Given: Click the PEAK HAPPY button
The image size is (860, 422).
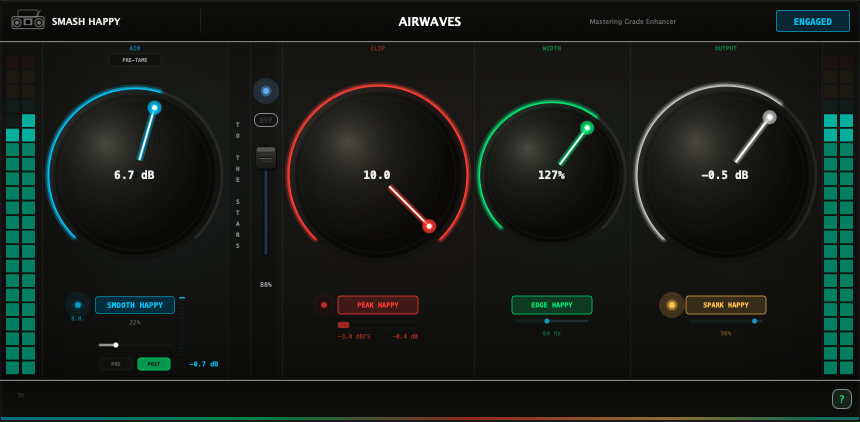Looking at the screenshot, I should coord(378,305).
